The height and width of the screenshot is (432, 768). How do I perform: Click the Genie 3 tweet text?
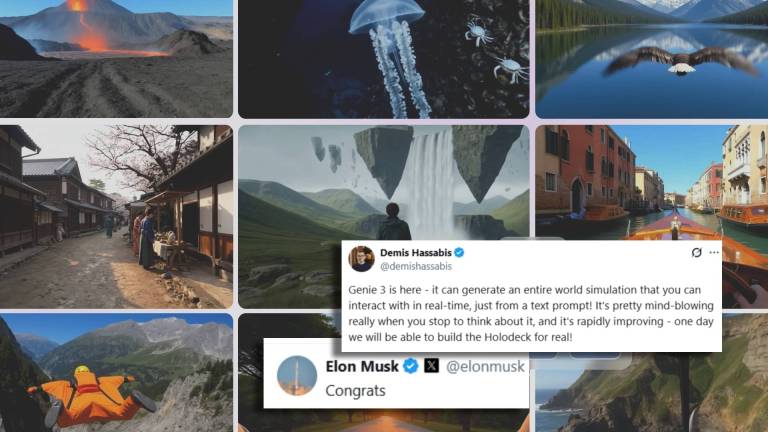tap(531, 313)
